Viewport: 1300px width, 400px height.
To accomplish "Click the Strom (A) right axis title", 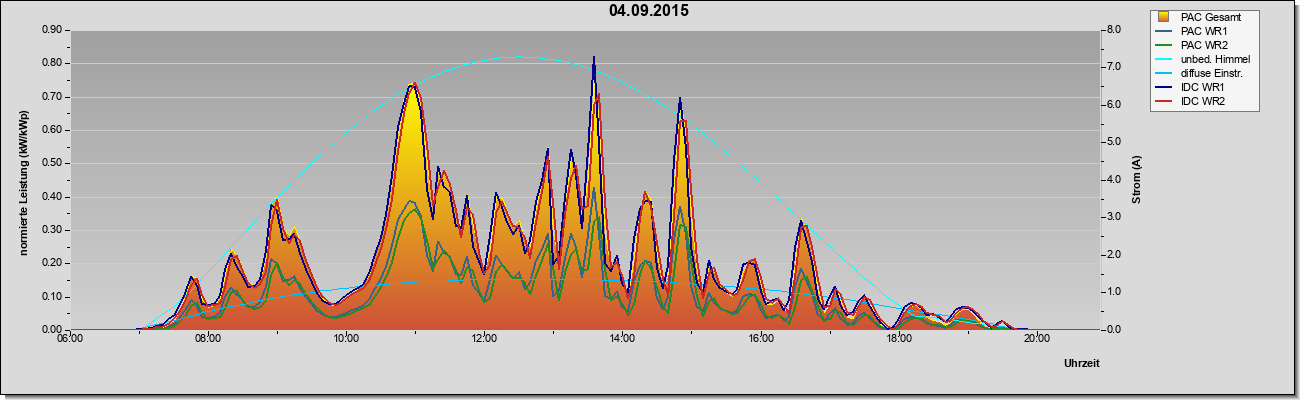I will click(x=1136, y=180).
